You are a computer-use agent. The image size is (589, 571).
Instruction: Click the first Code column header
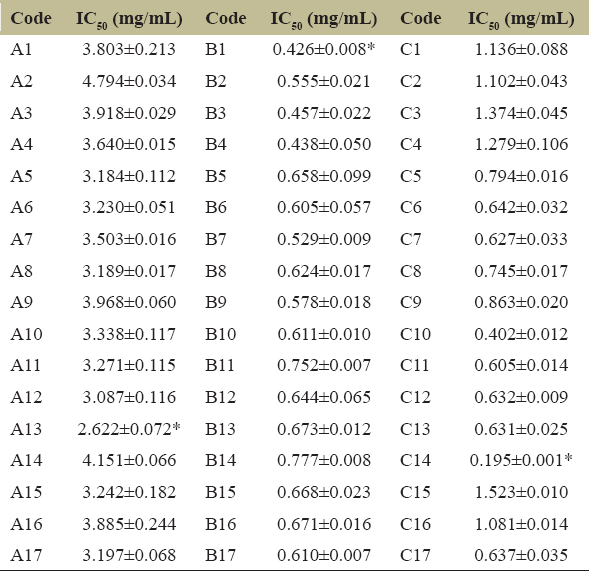31,18
